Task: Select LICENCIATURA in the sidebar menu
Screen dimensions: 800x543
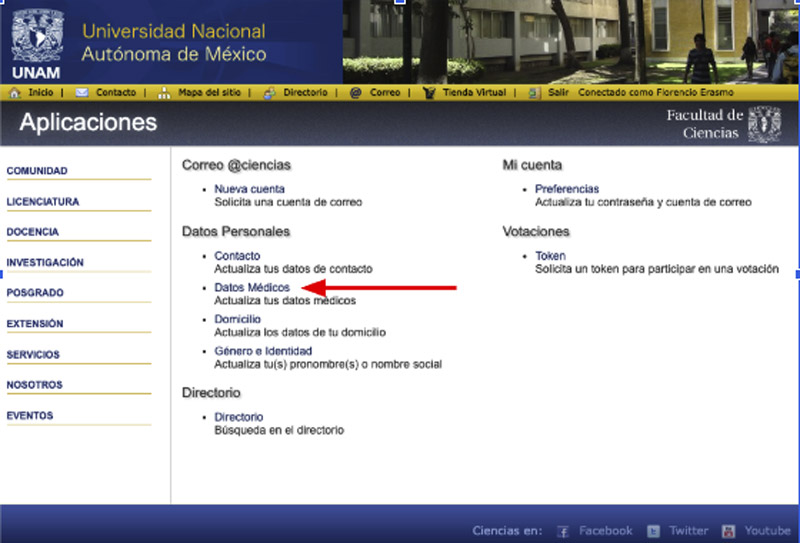Action: click(x=43, y=202)
